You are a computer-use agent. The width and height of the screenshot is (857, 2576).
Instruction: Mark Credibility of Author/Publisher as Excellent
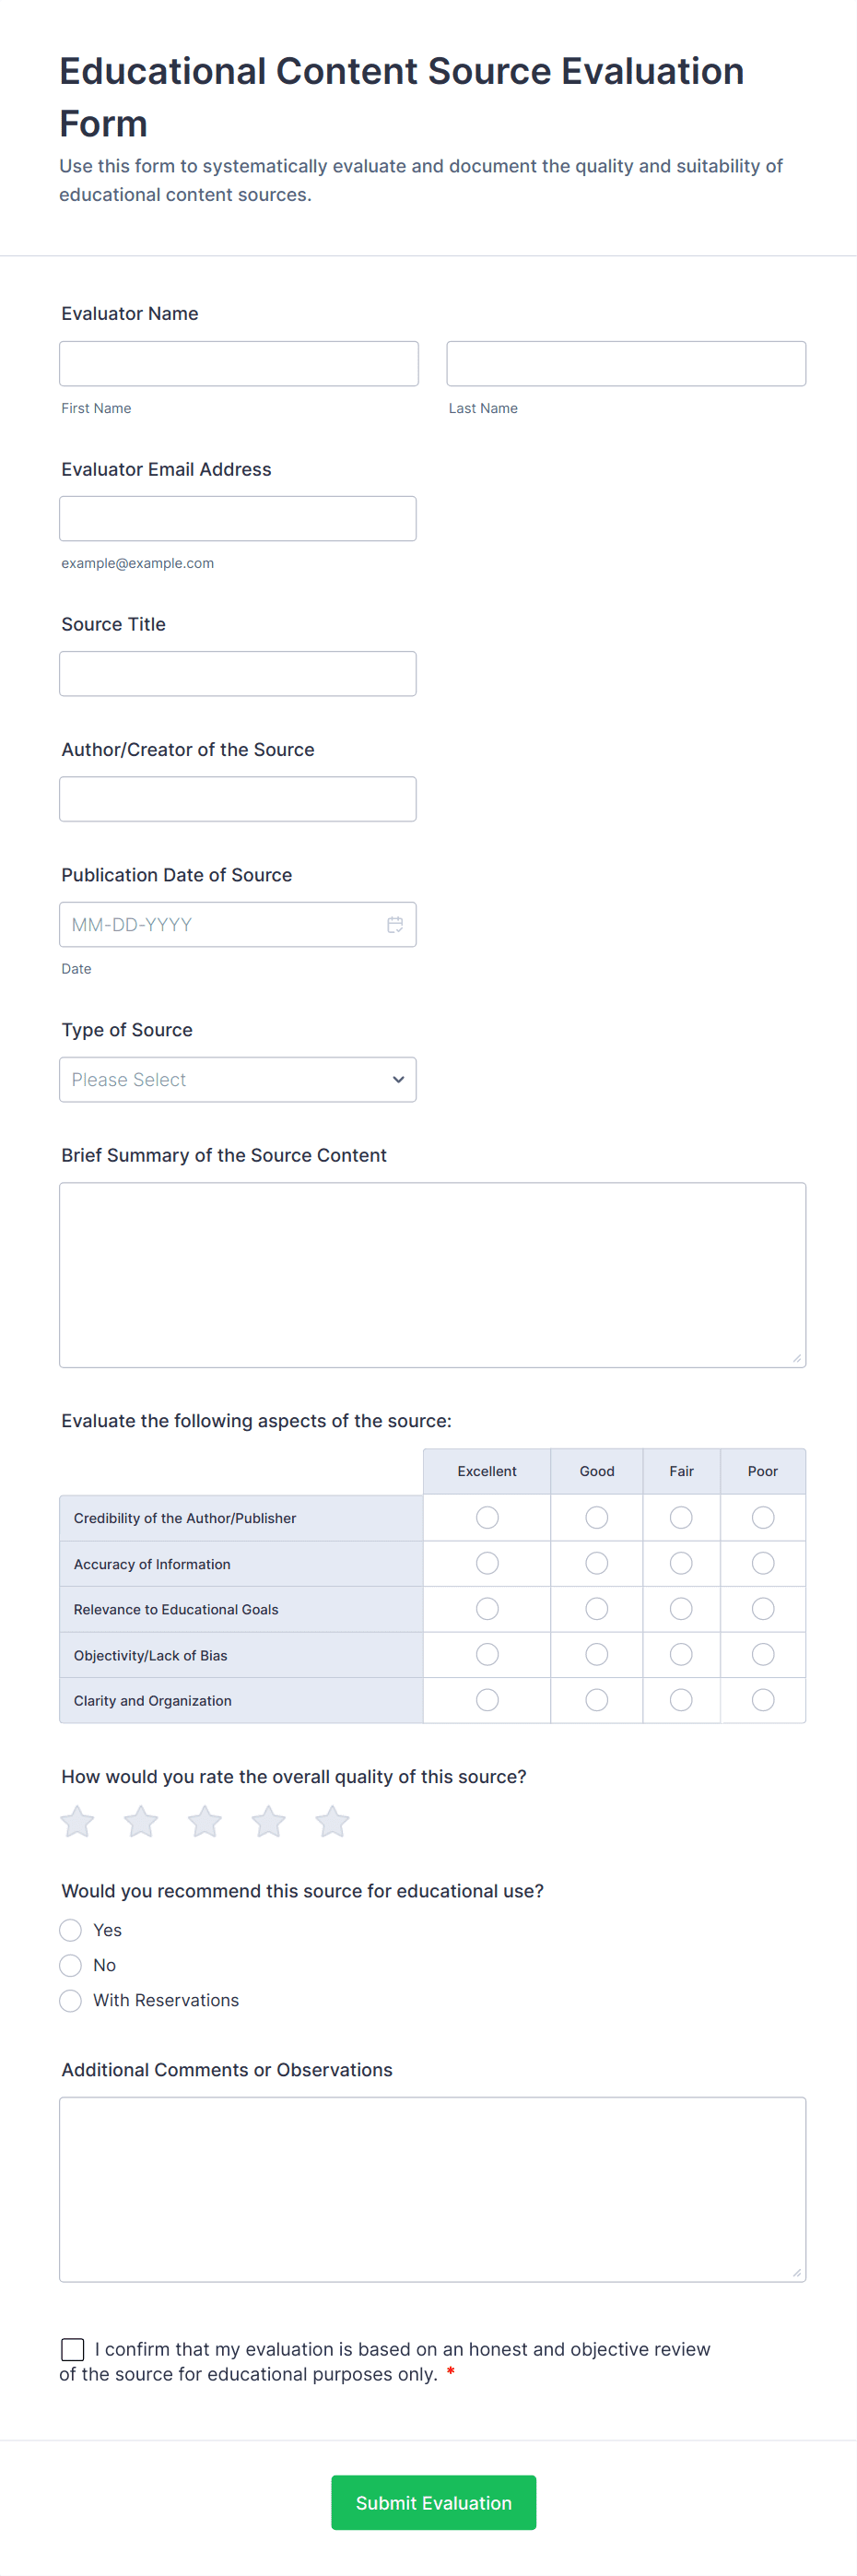[x=487, y=1518]
